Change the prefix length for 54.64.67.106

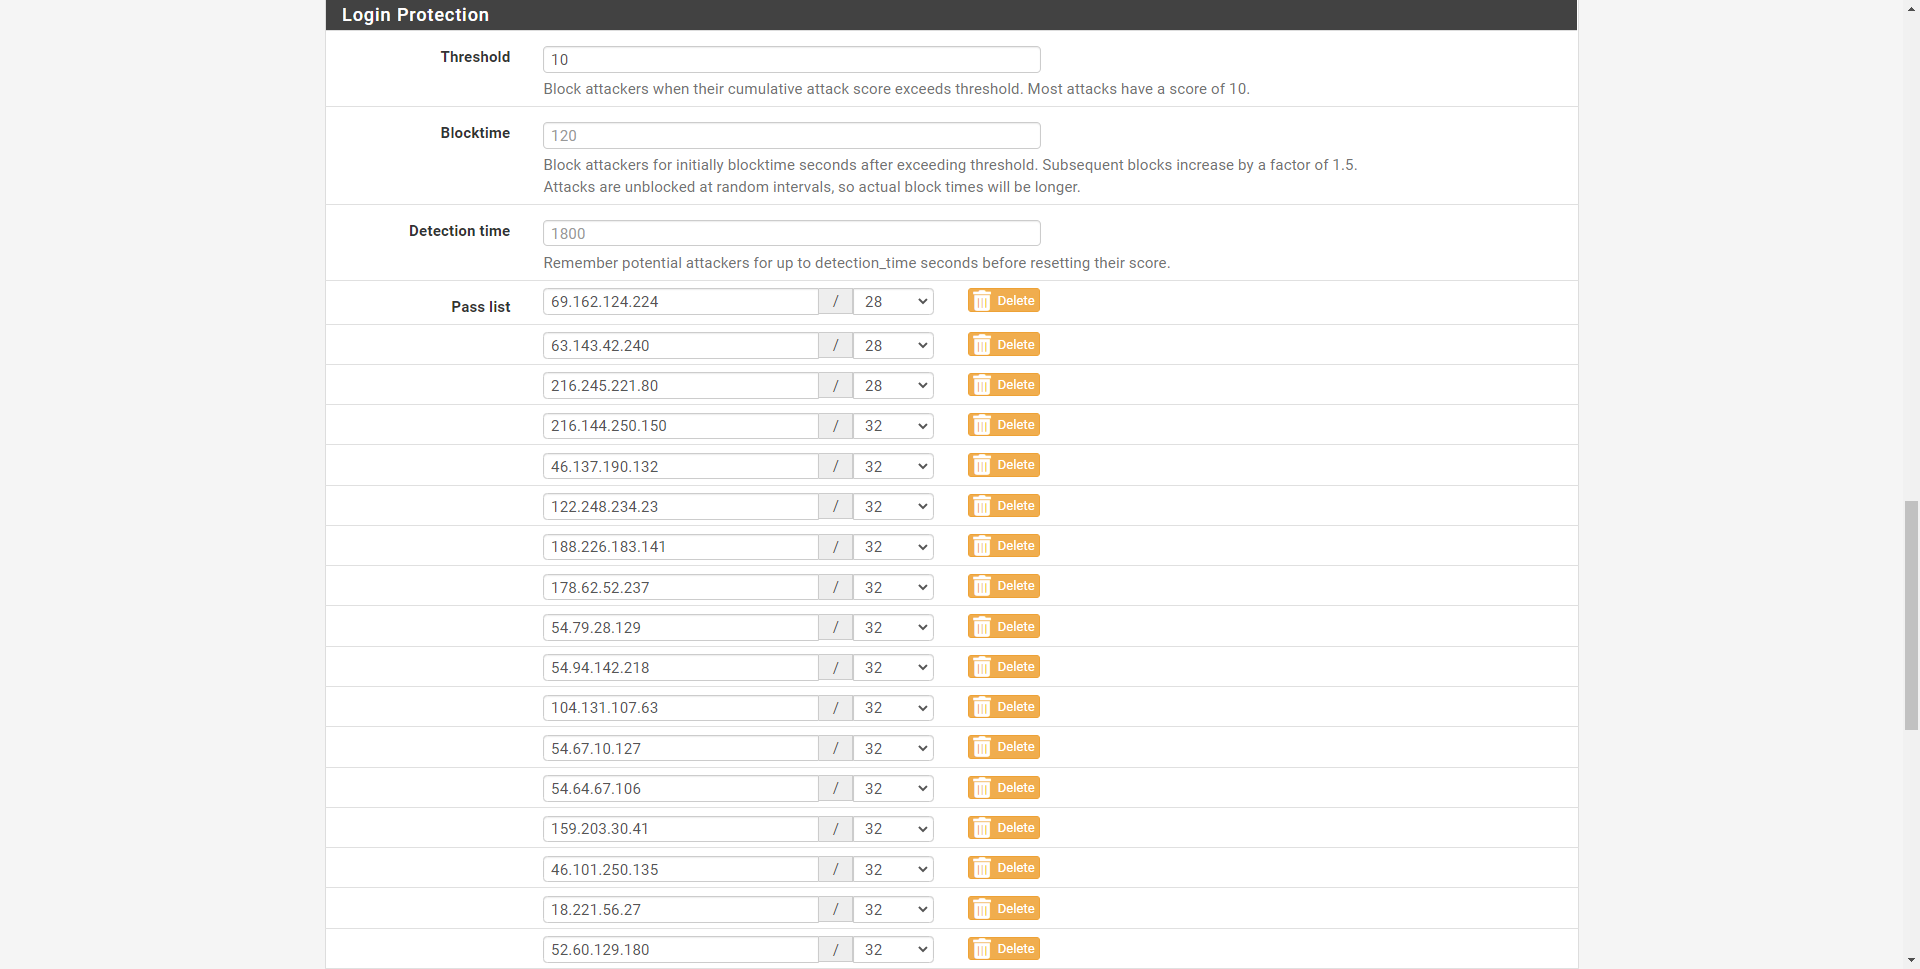click(893, 789)
